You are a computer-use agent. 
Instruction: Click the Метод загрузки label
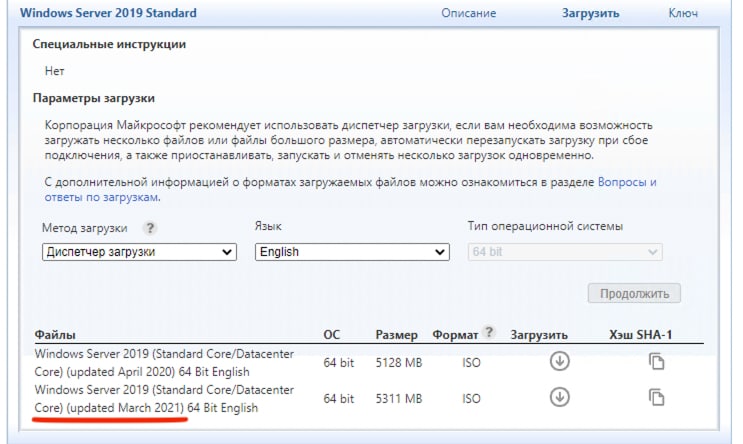point(84,228)
